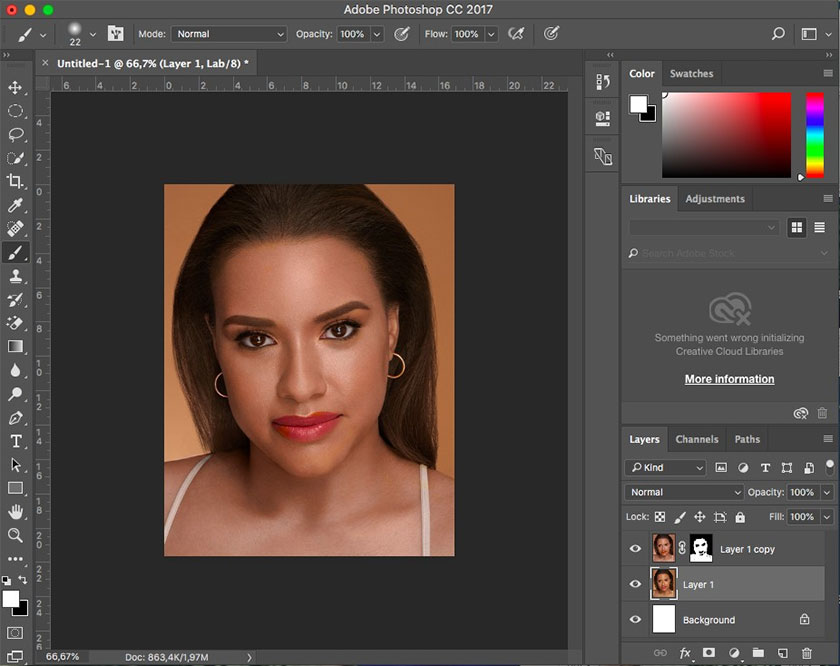This screenshot has width=840, height=666.
Task: Click the More information link
Action: click(x=729, y=379)
